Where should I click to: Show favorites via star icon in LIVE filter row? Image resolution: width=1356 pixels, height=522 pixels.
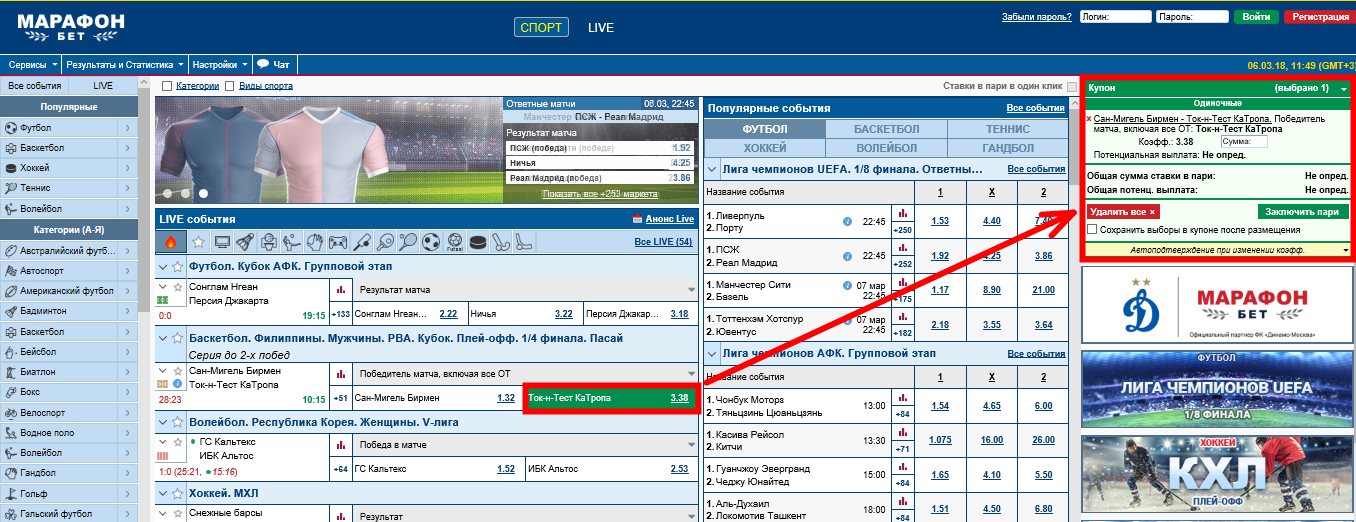click(198, 241)
